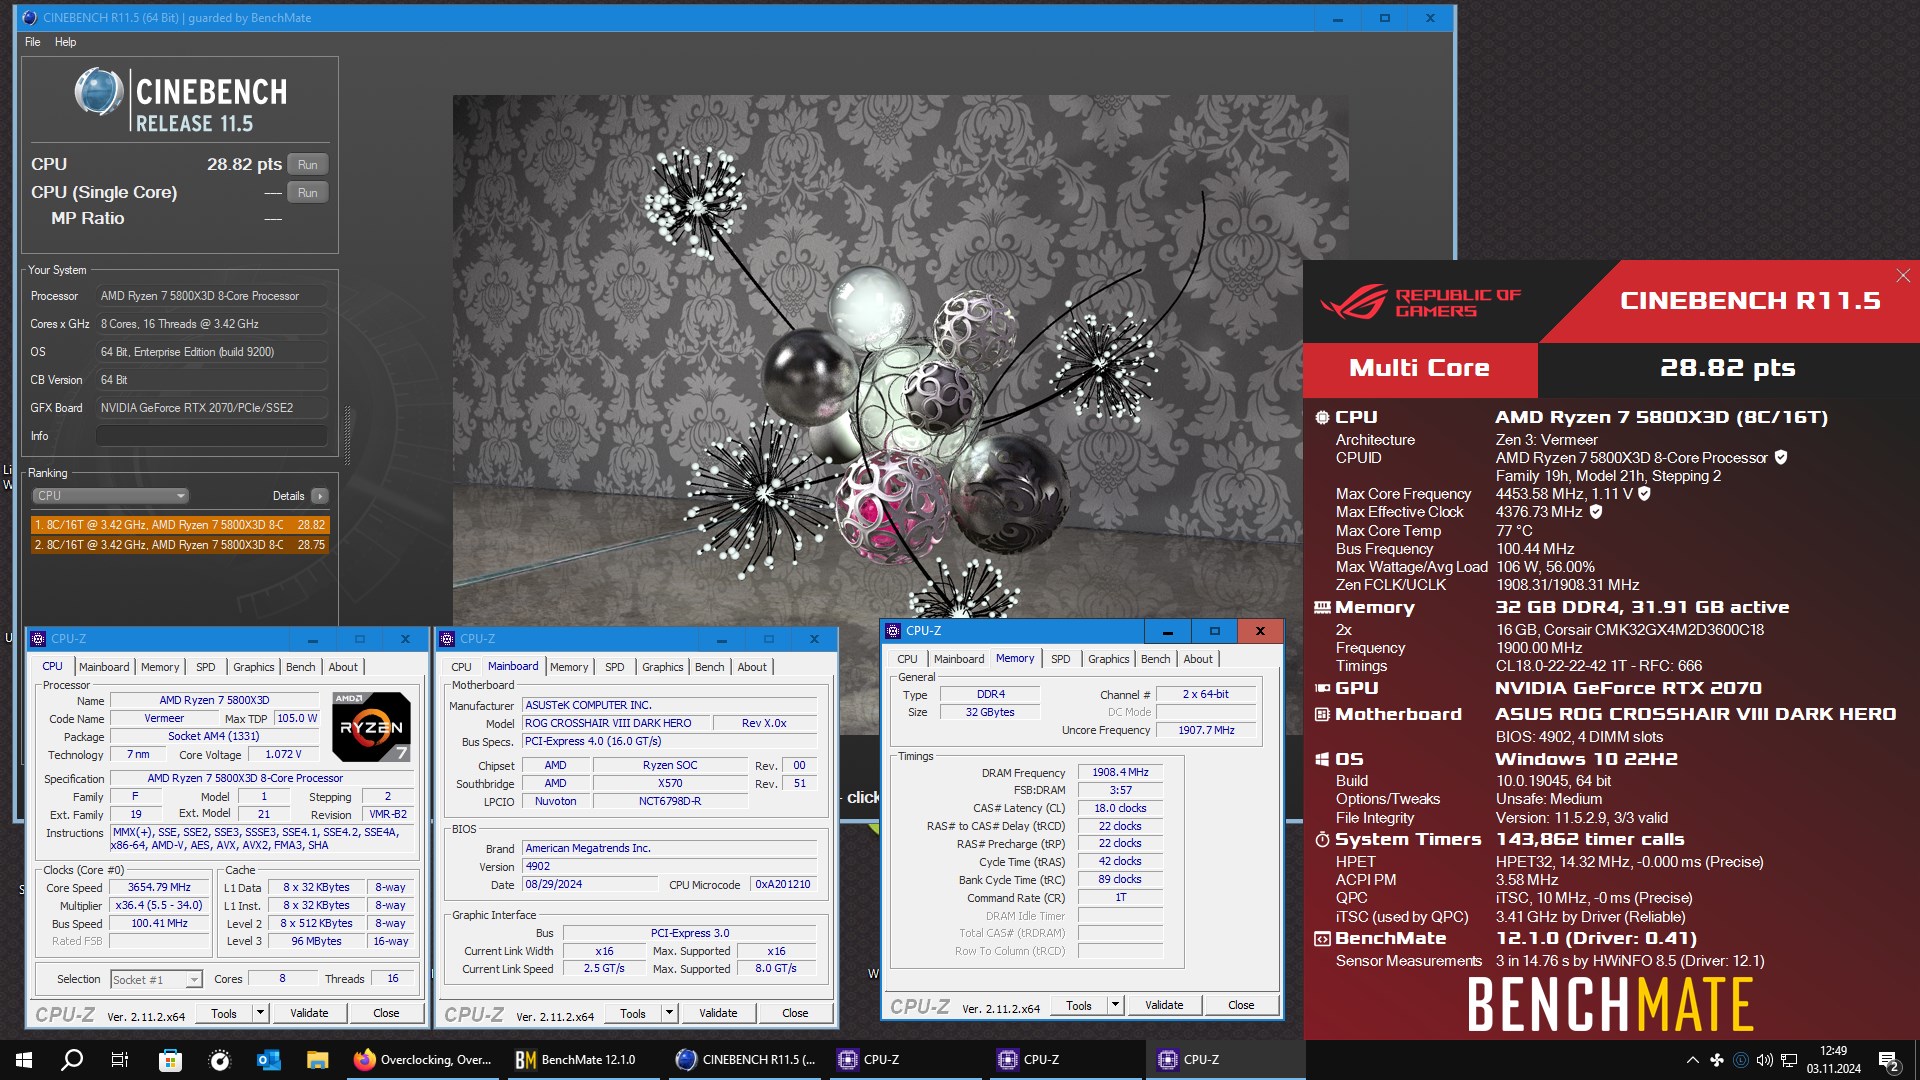The width and height of the screenshot is (1920, 1080).
Task: Open the Socket #1 selection dropdown
Action: pos(156,979)
